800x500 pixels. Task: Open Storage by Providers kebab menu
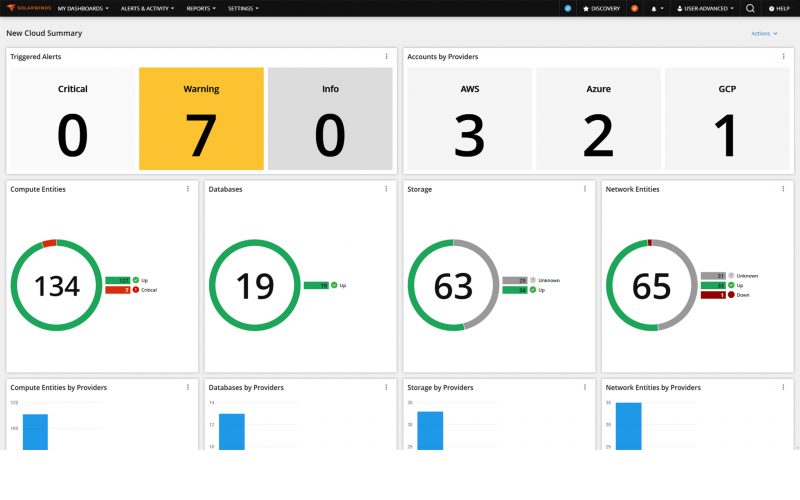585,387
